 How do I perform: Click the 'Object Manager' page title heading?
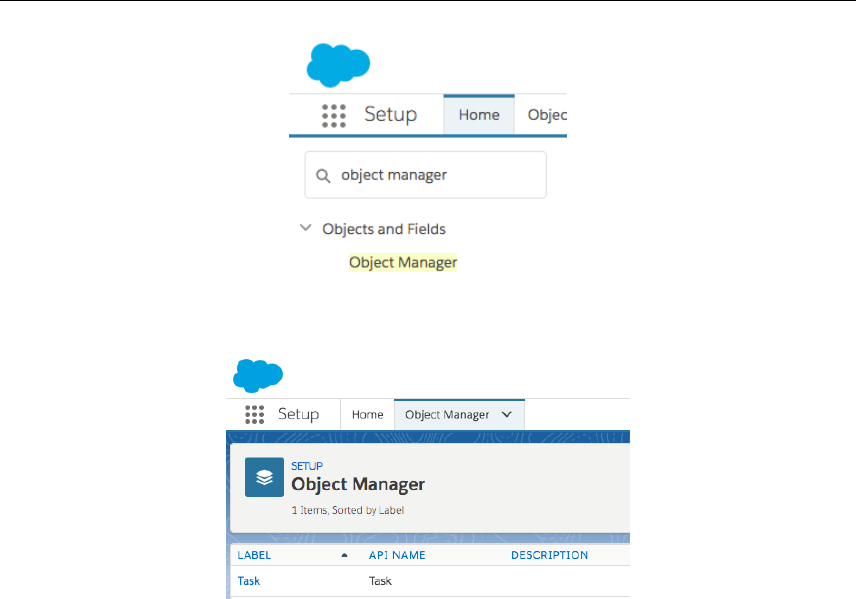pos(358,484)
